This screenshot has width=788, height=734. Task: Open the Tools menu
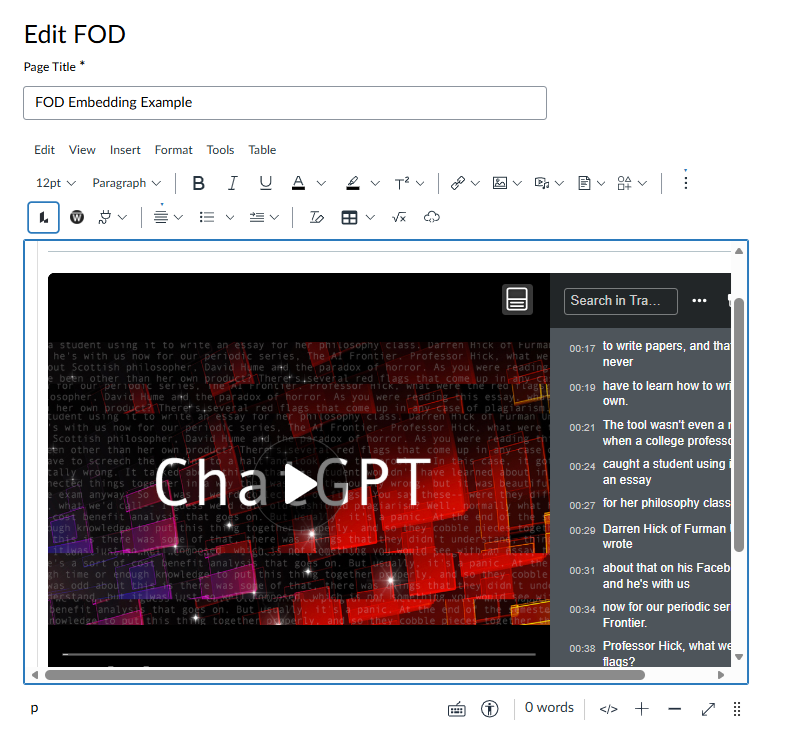tap(220, 150)
